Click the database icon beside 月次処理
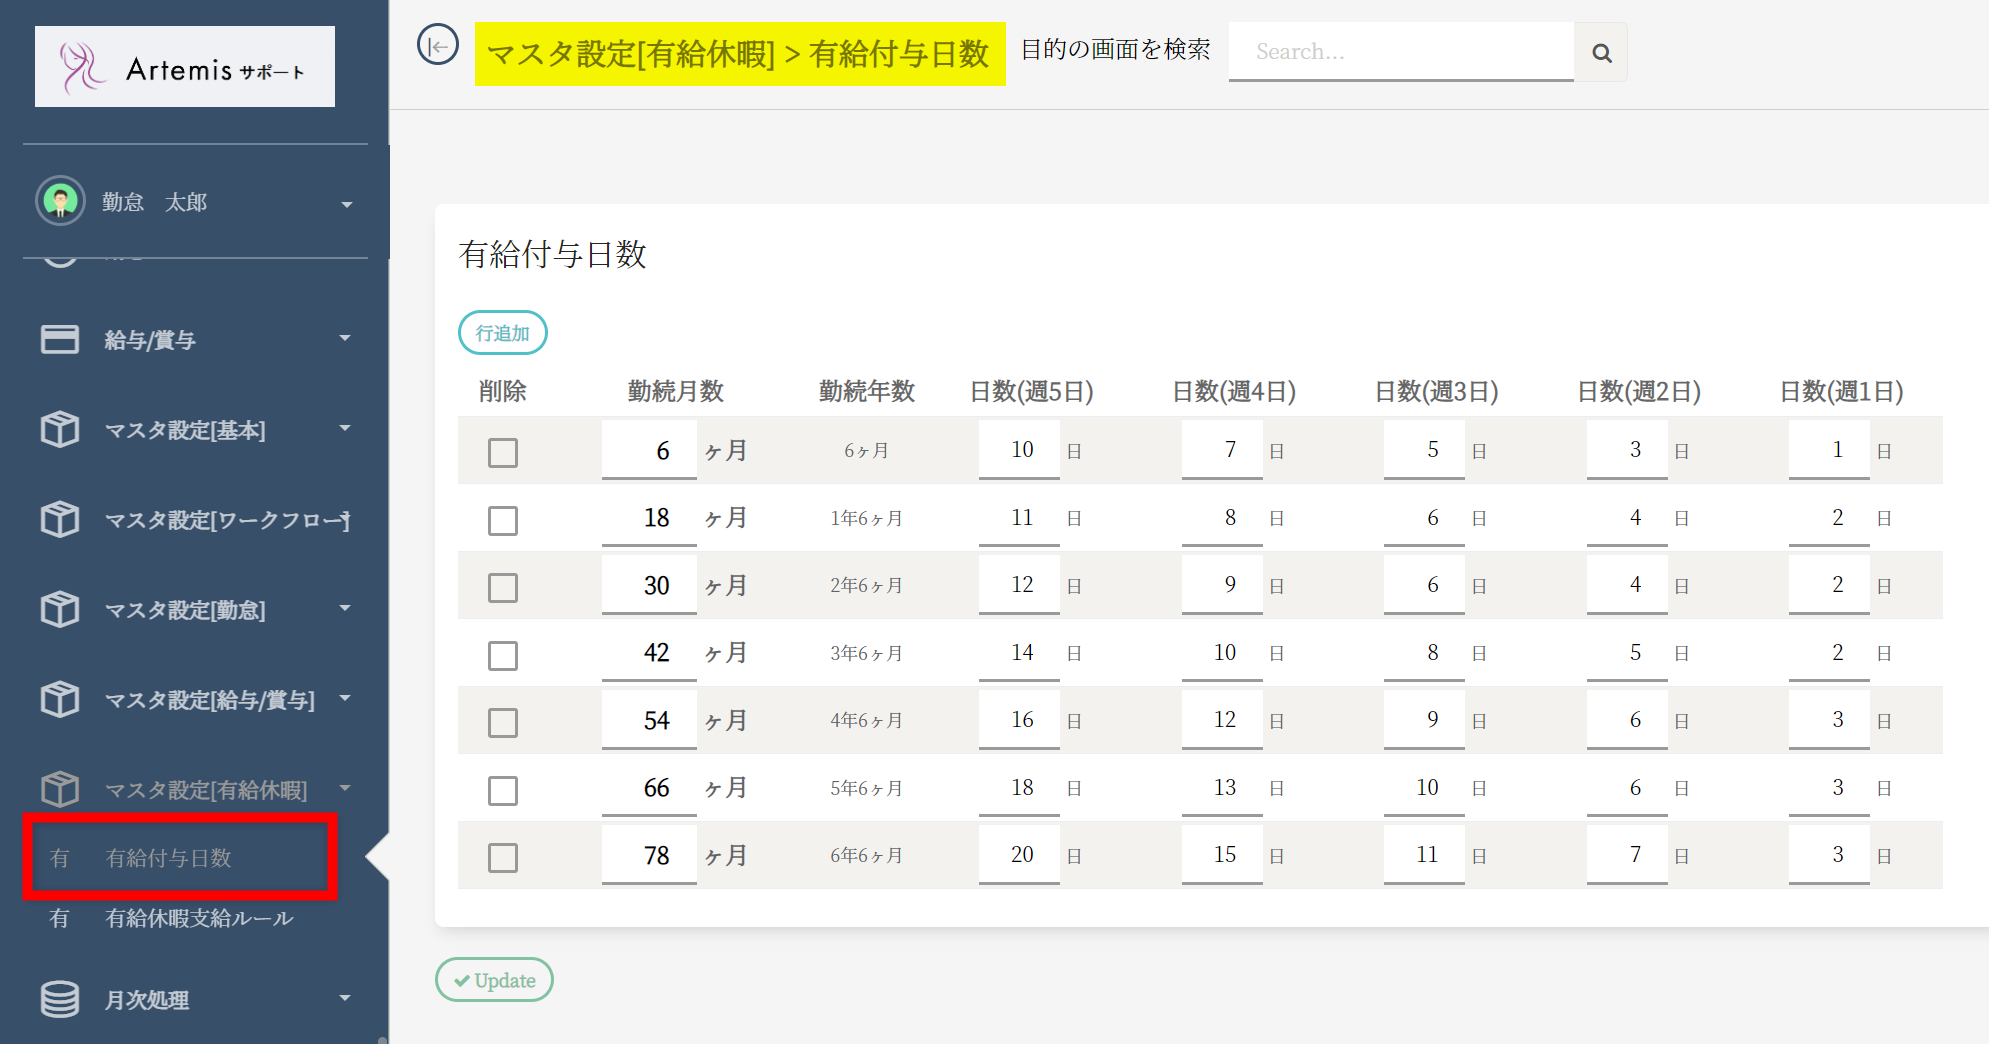 coord(60,999)
